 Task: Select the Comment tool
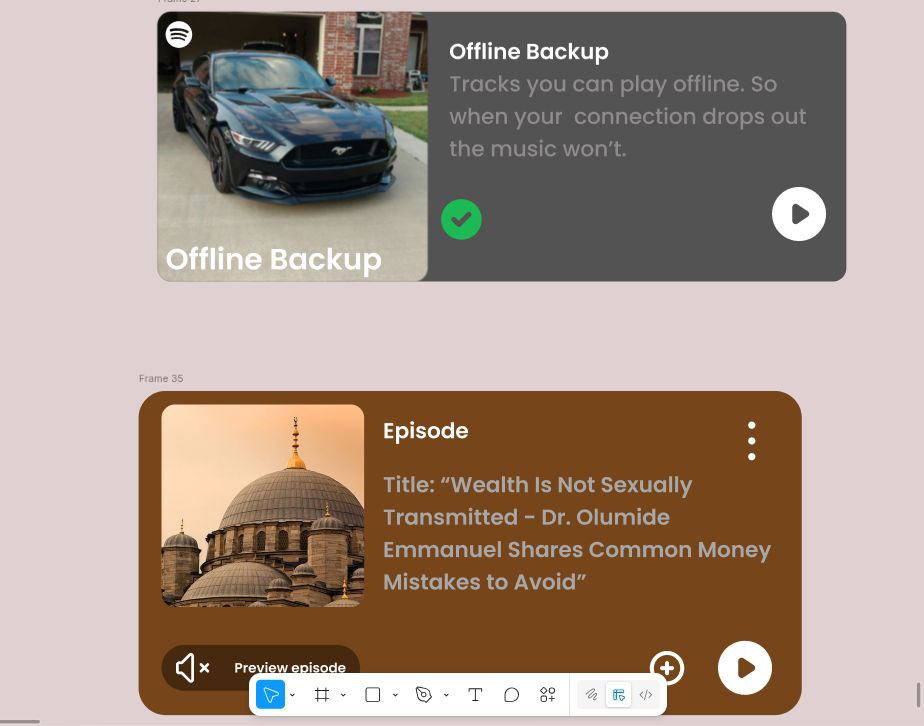click(512, 695)
